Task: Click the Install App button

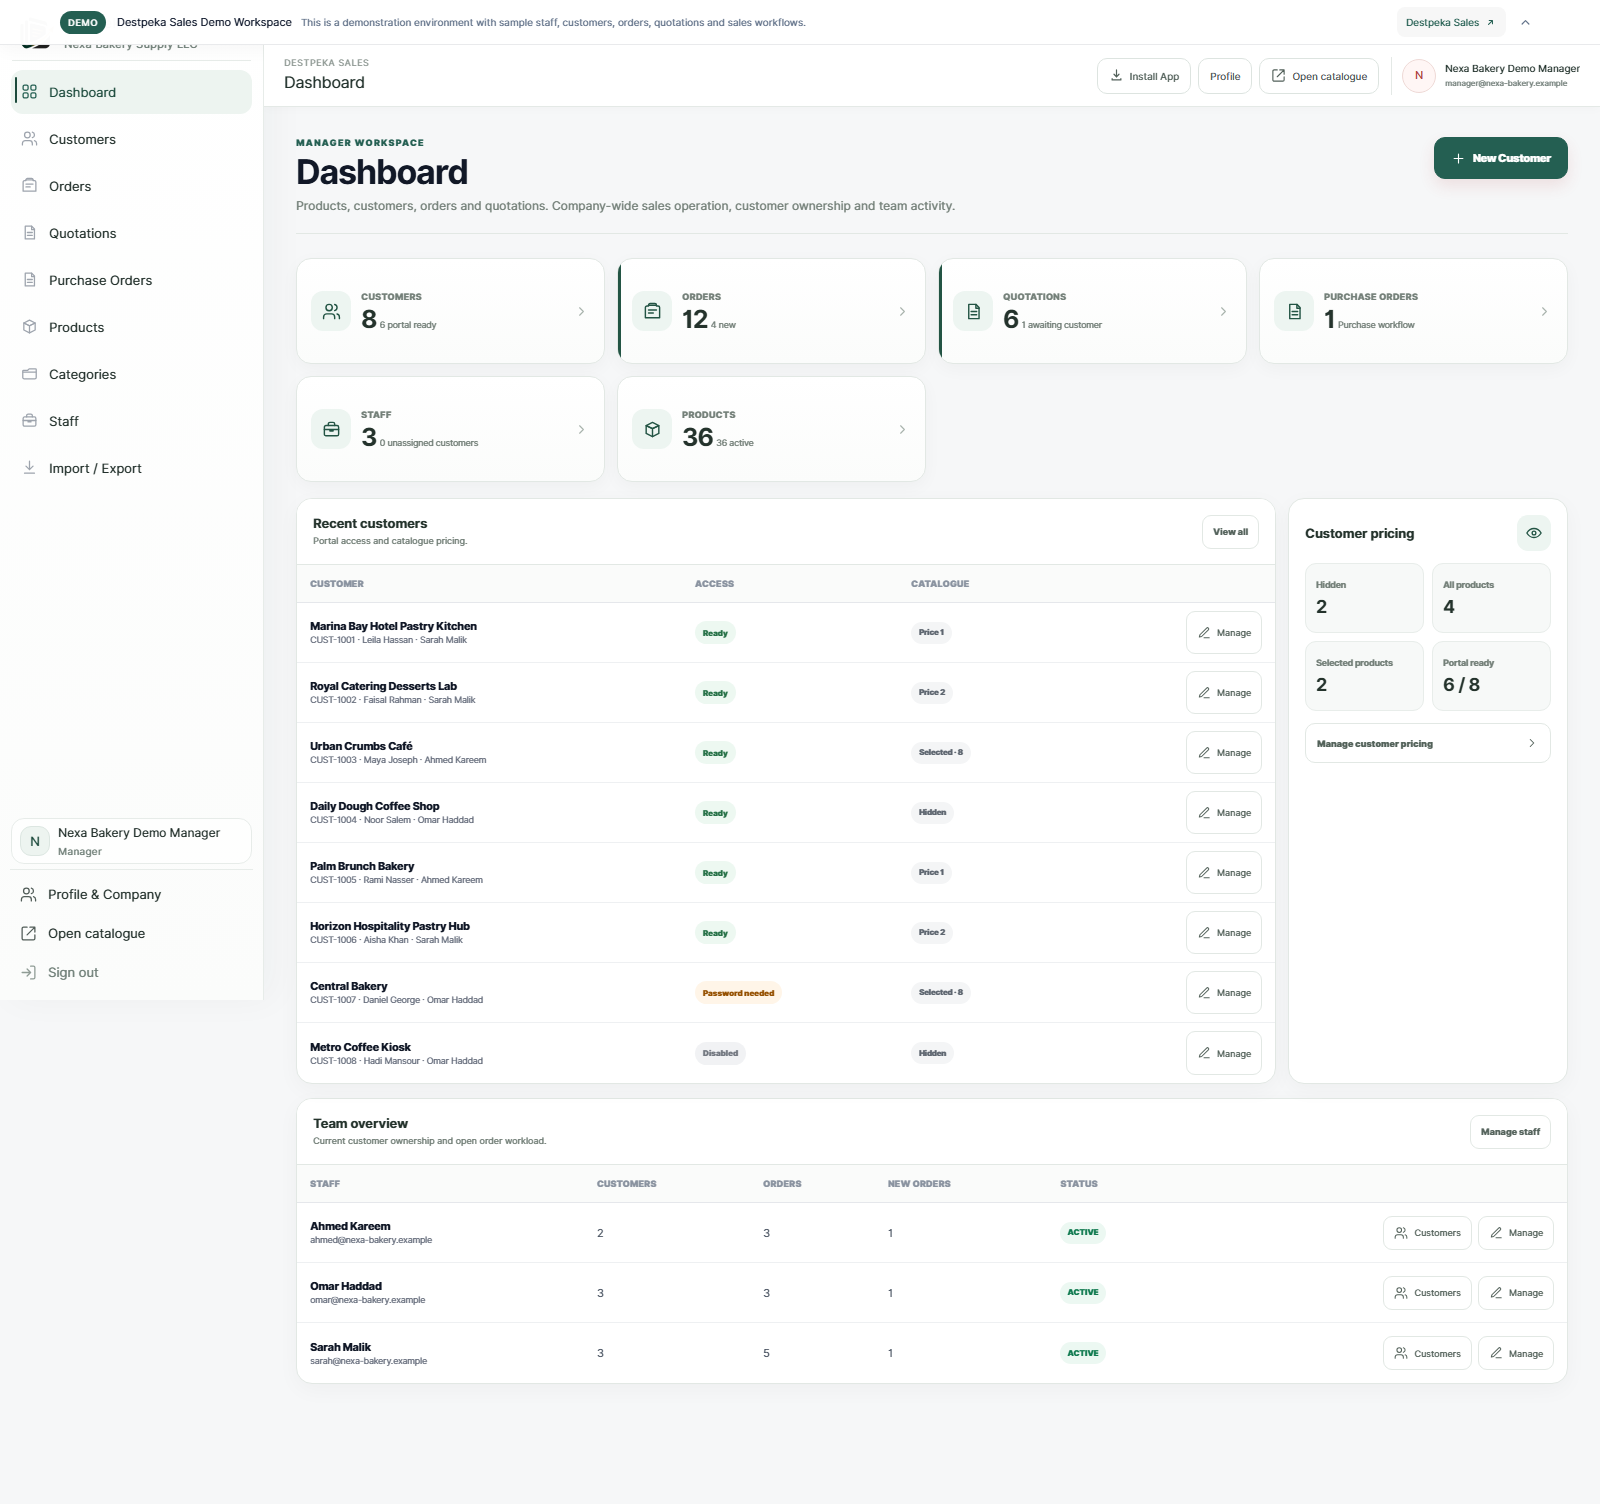Action: click(1144, 76)
